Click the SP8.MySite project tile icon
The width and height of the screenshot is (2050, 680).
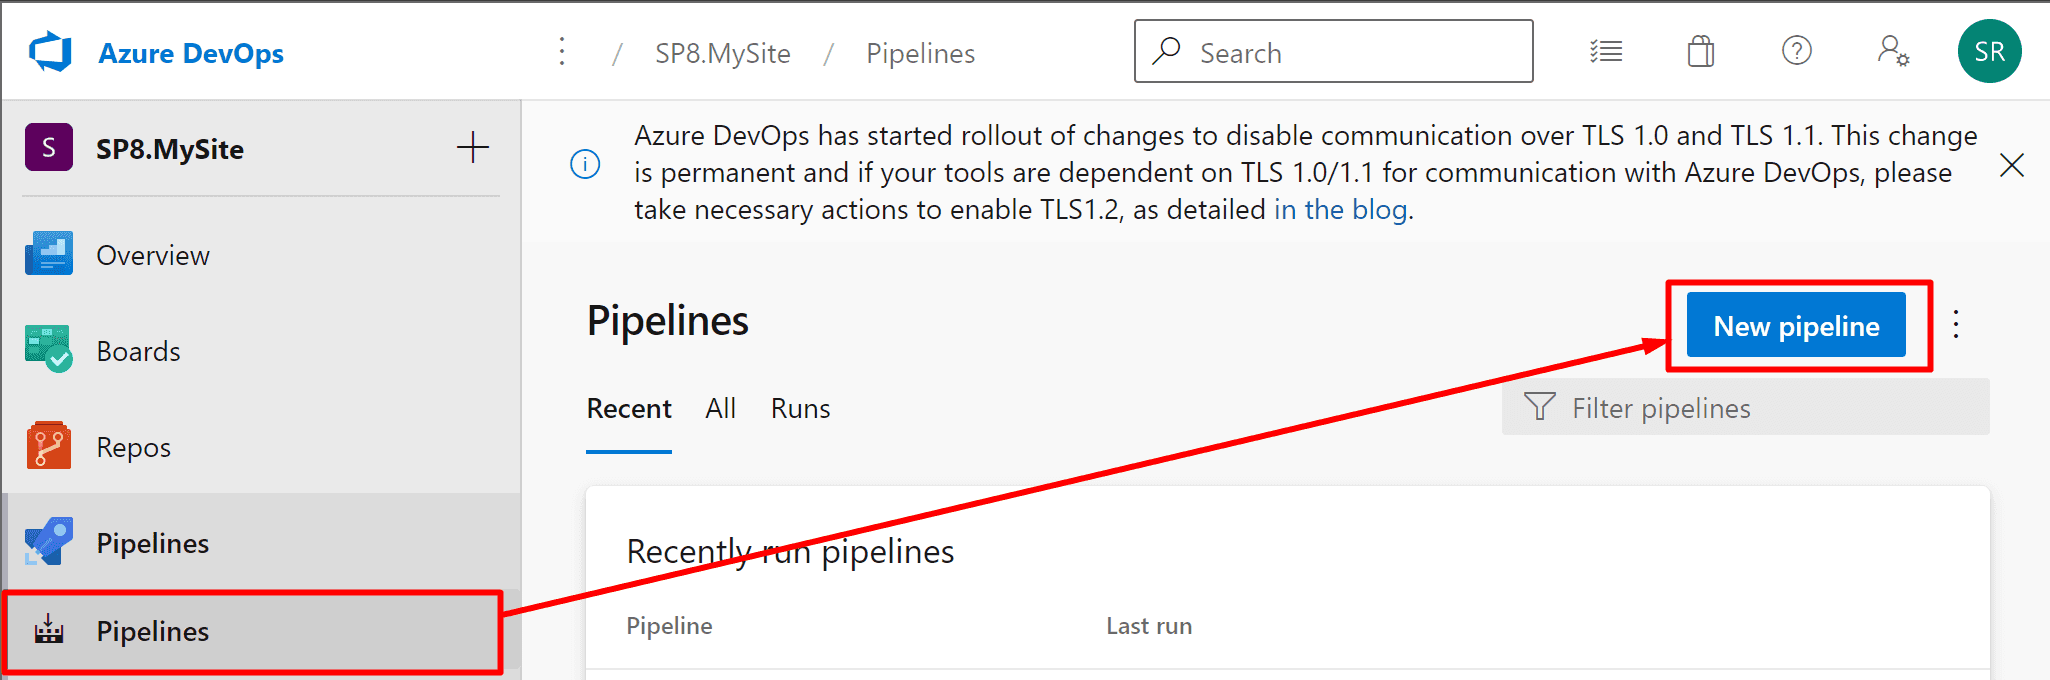(x=49, y=148)
